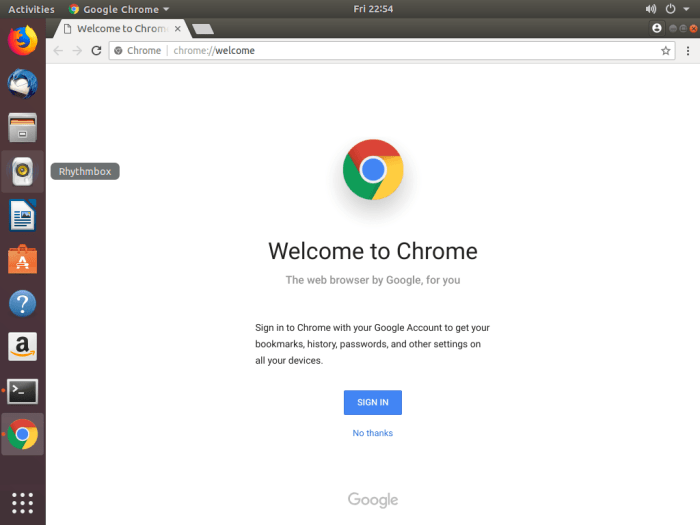700x525 pixels.
Task: Launch Firefox from the dock
Action: point(22,40)
